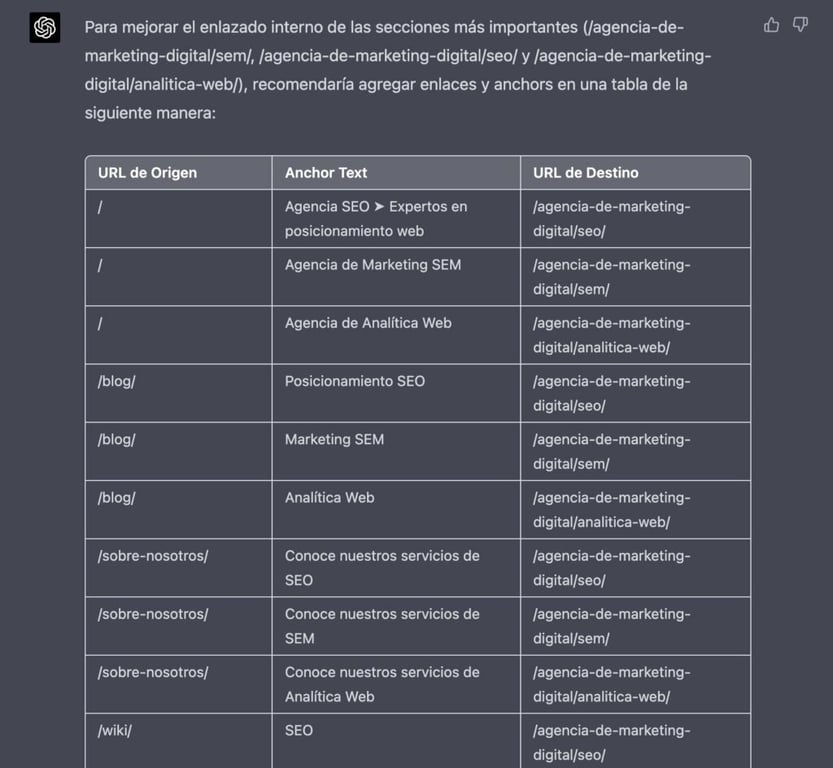
Task: Click the /blog/ origin URL cell
Action: 116,381
